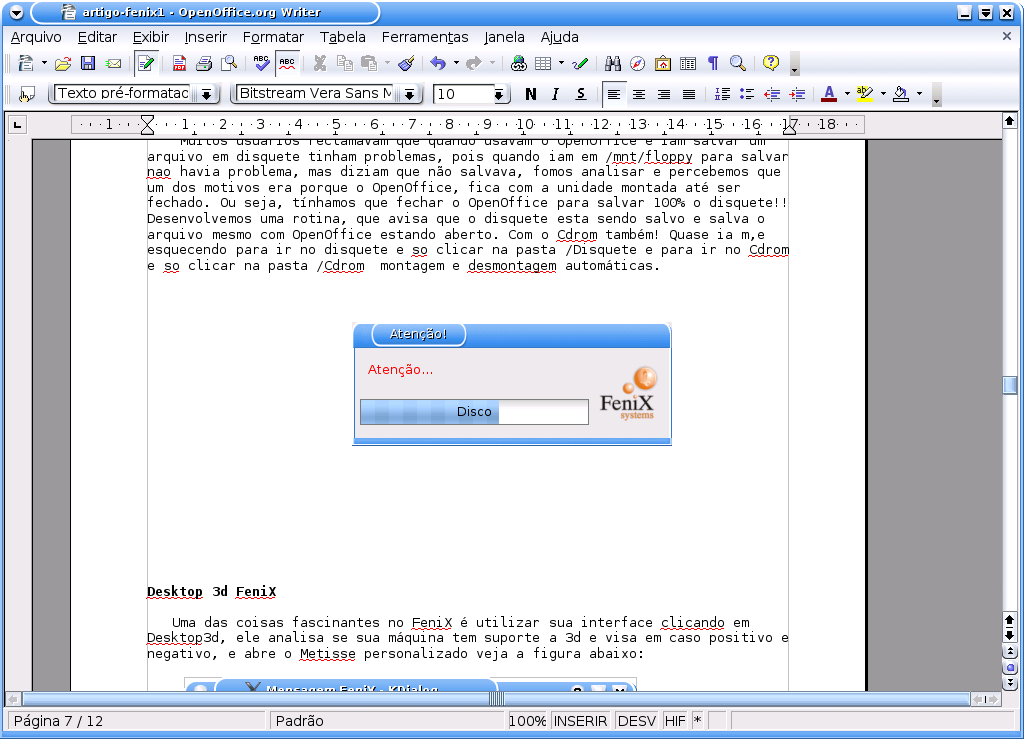This screenshot has height=739, width=1024.
Task: Toggle bulleted list
Action: 746,95
